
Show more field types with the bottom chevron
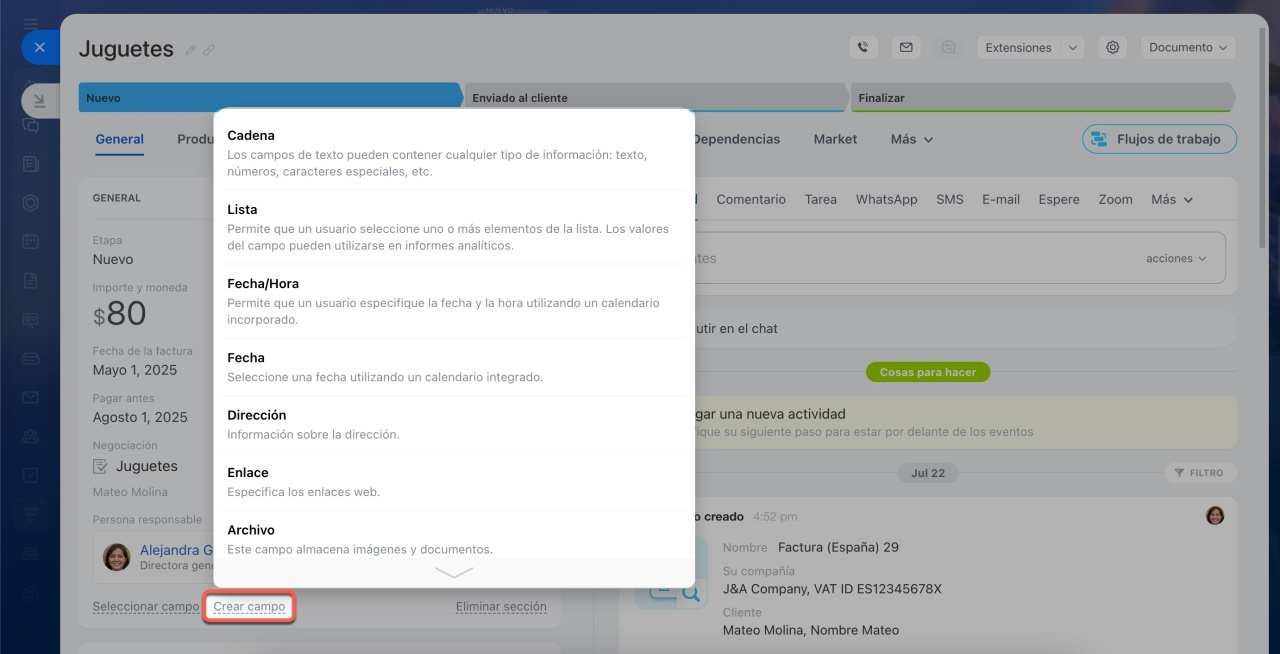[454, 572]
